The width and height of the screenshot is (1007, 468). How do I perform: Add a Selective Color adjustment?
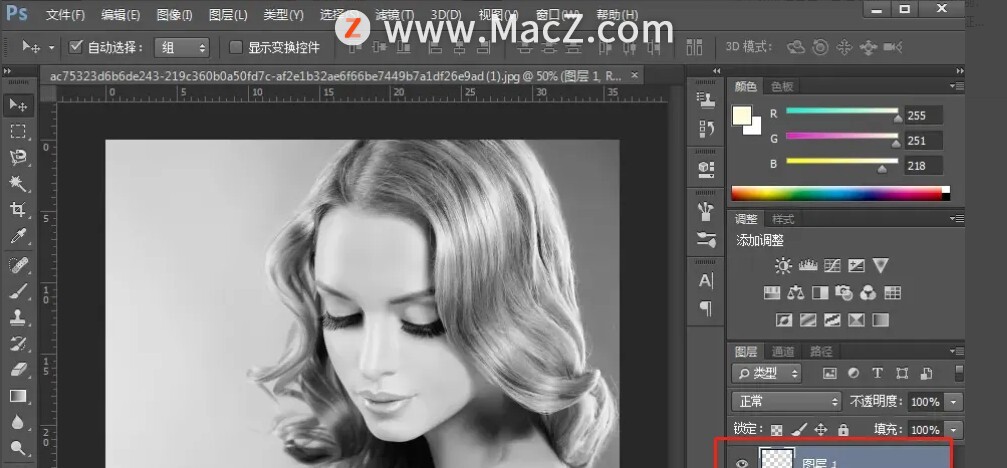856,320
